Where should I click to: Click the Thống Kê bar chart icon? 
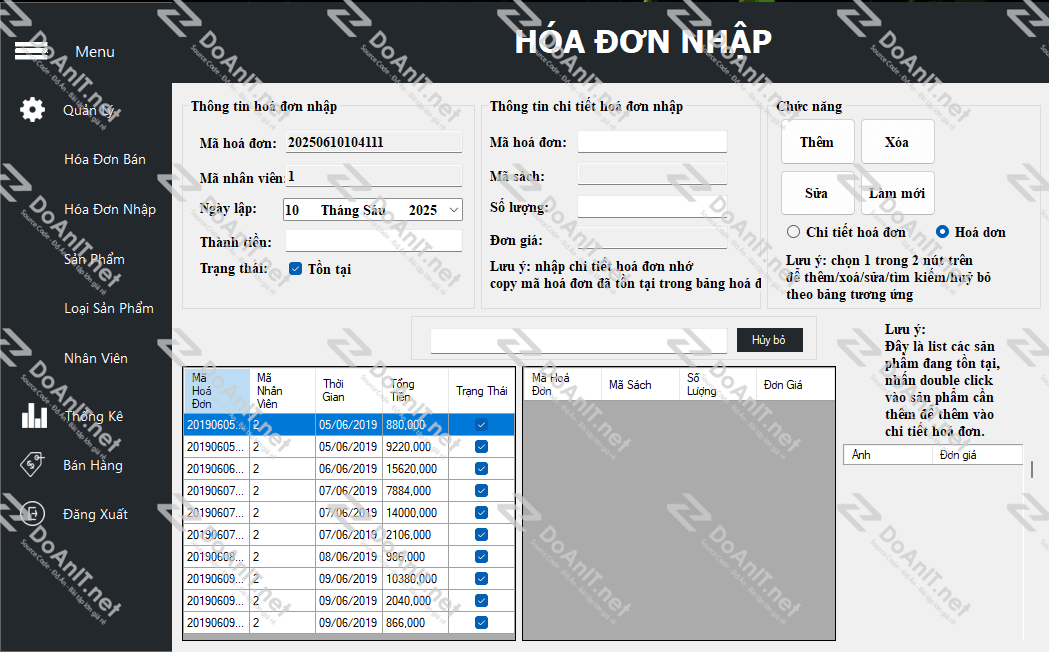click(x=34, y=415)
